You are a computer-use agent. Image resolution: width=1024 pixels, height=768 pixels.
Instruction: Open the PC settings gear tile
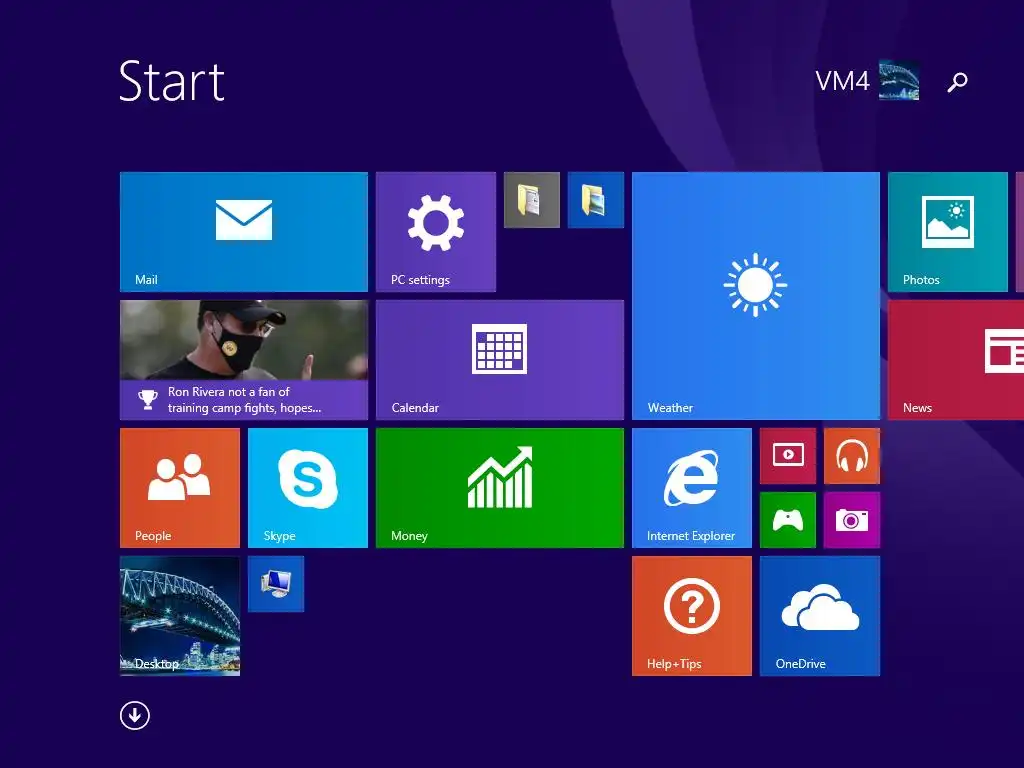436,232
